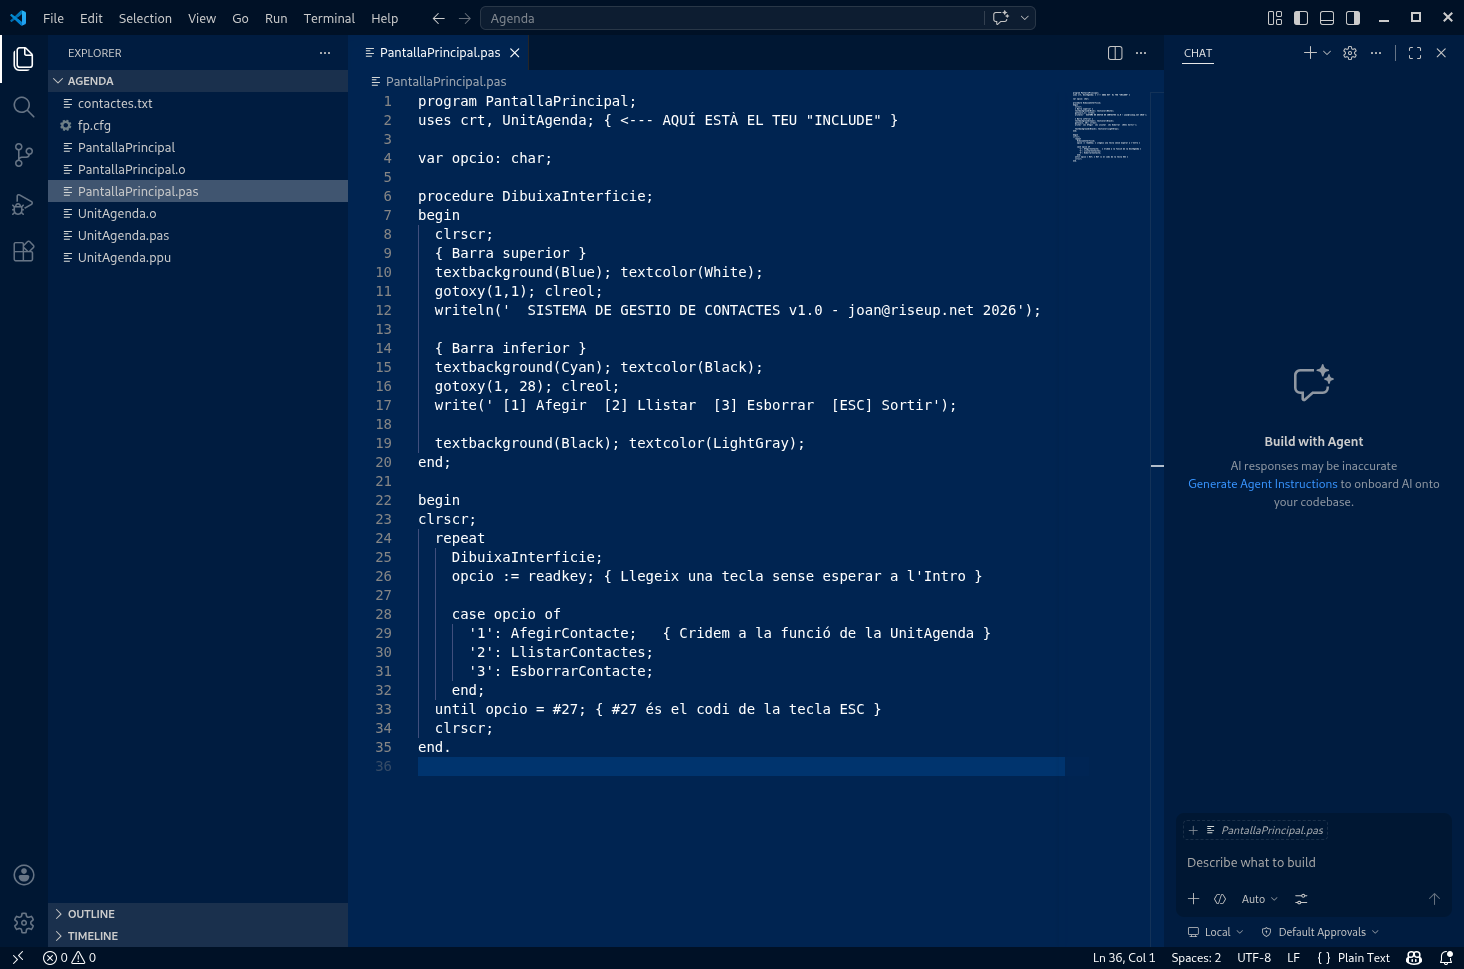This screenshot has width=1464, height=969.
Task: Change the Spaces: 2 indentation setting
Action: point(1196,958)
